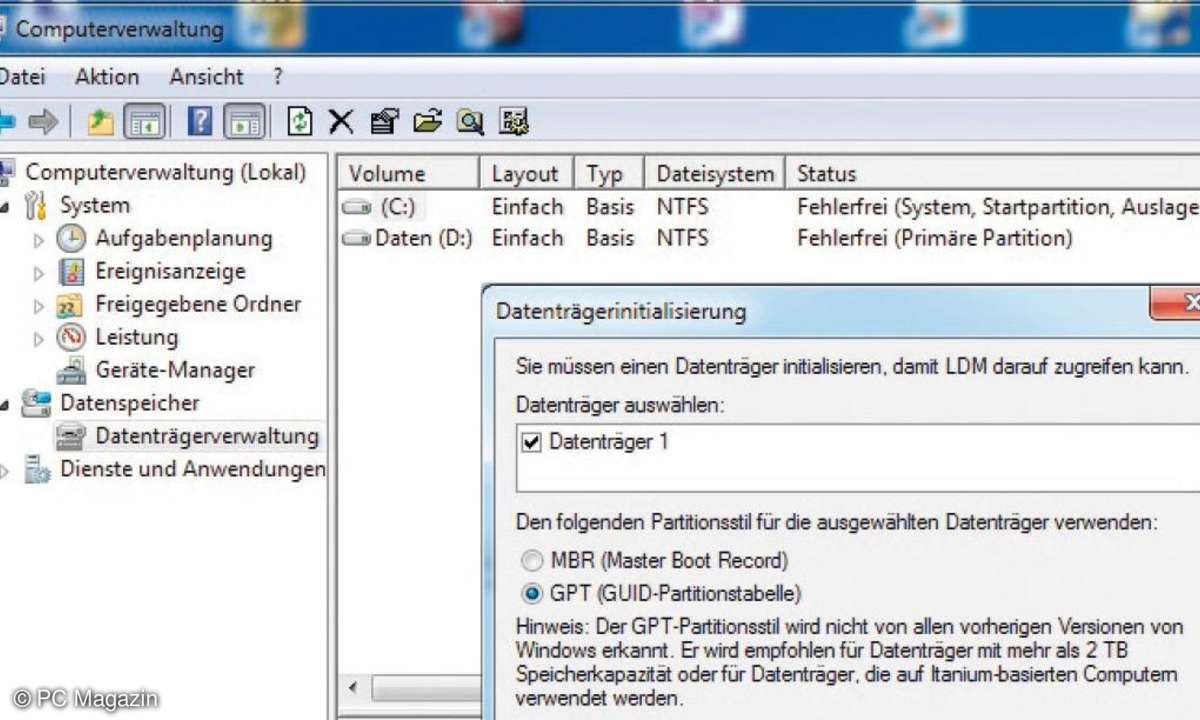Select the Datenträgerverwaltung tree label
This screenshot has width=1200, height=720.
(x=207, y=436)
